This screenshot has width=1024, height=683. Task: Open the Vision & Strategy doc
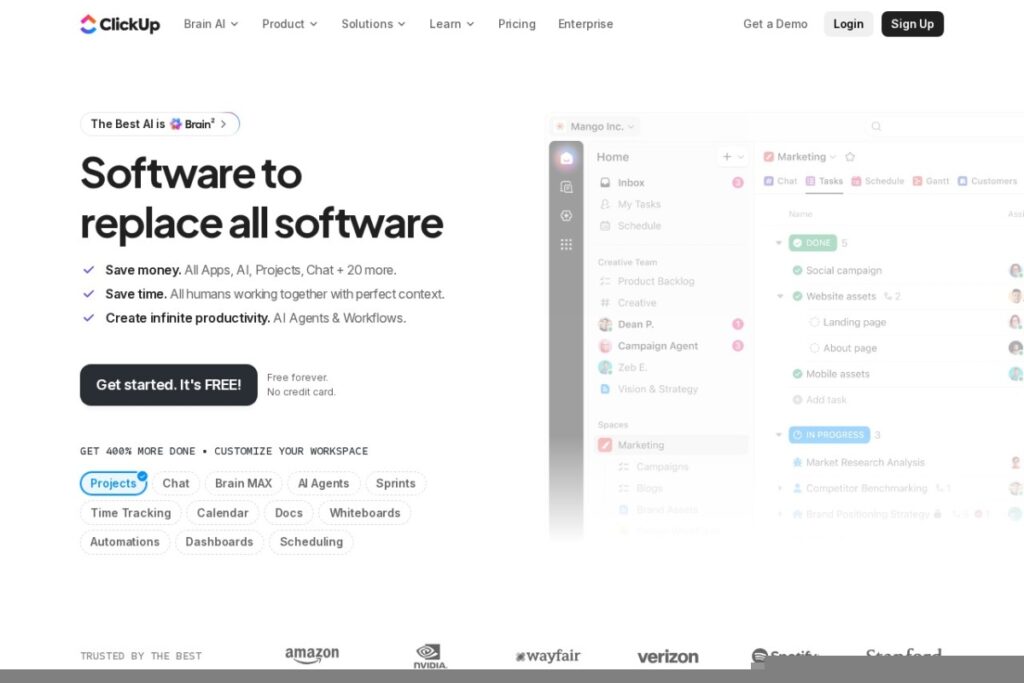click(x=671, y=389)
